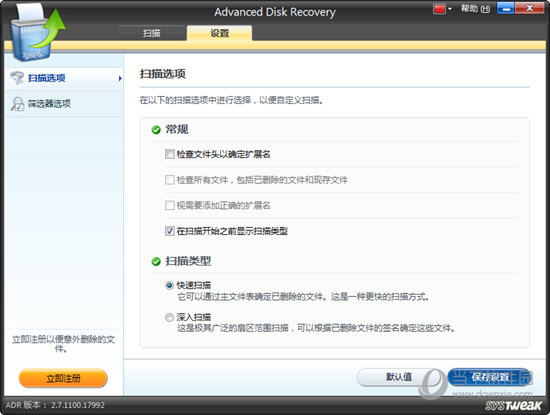
Task: Click the 扫描选项 heading text
Action: click(162, 74)
